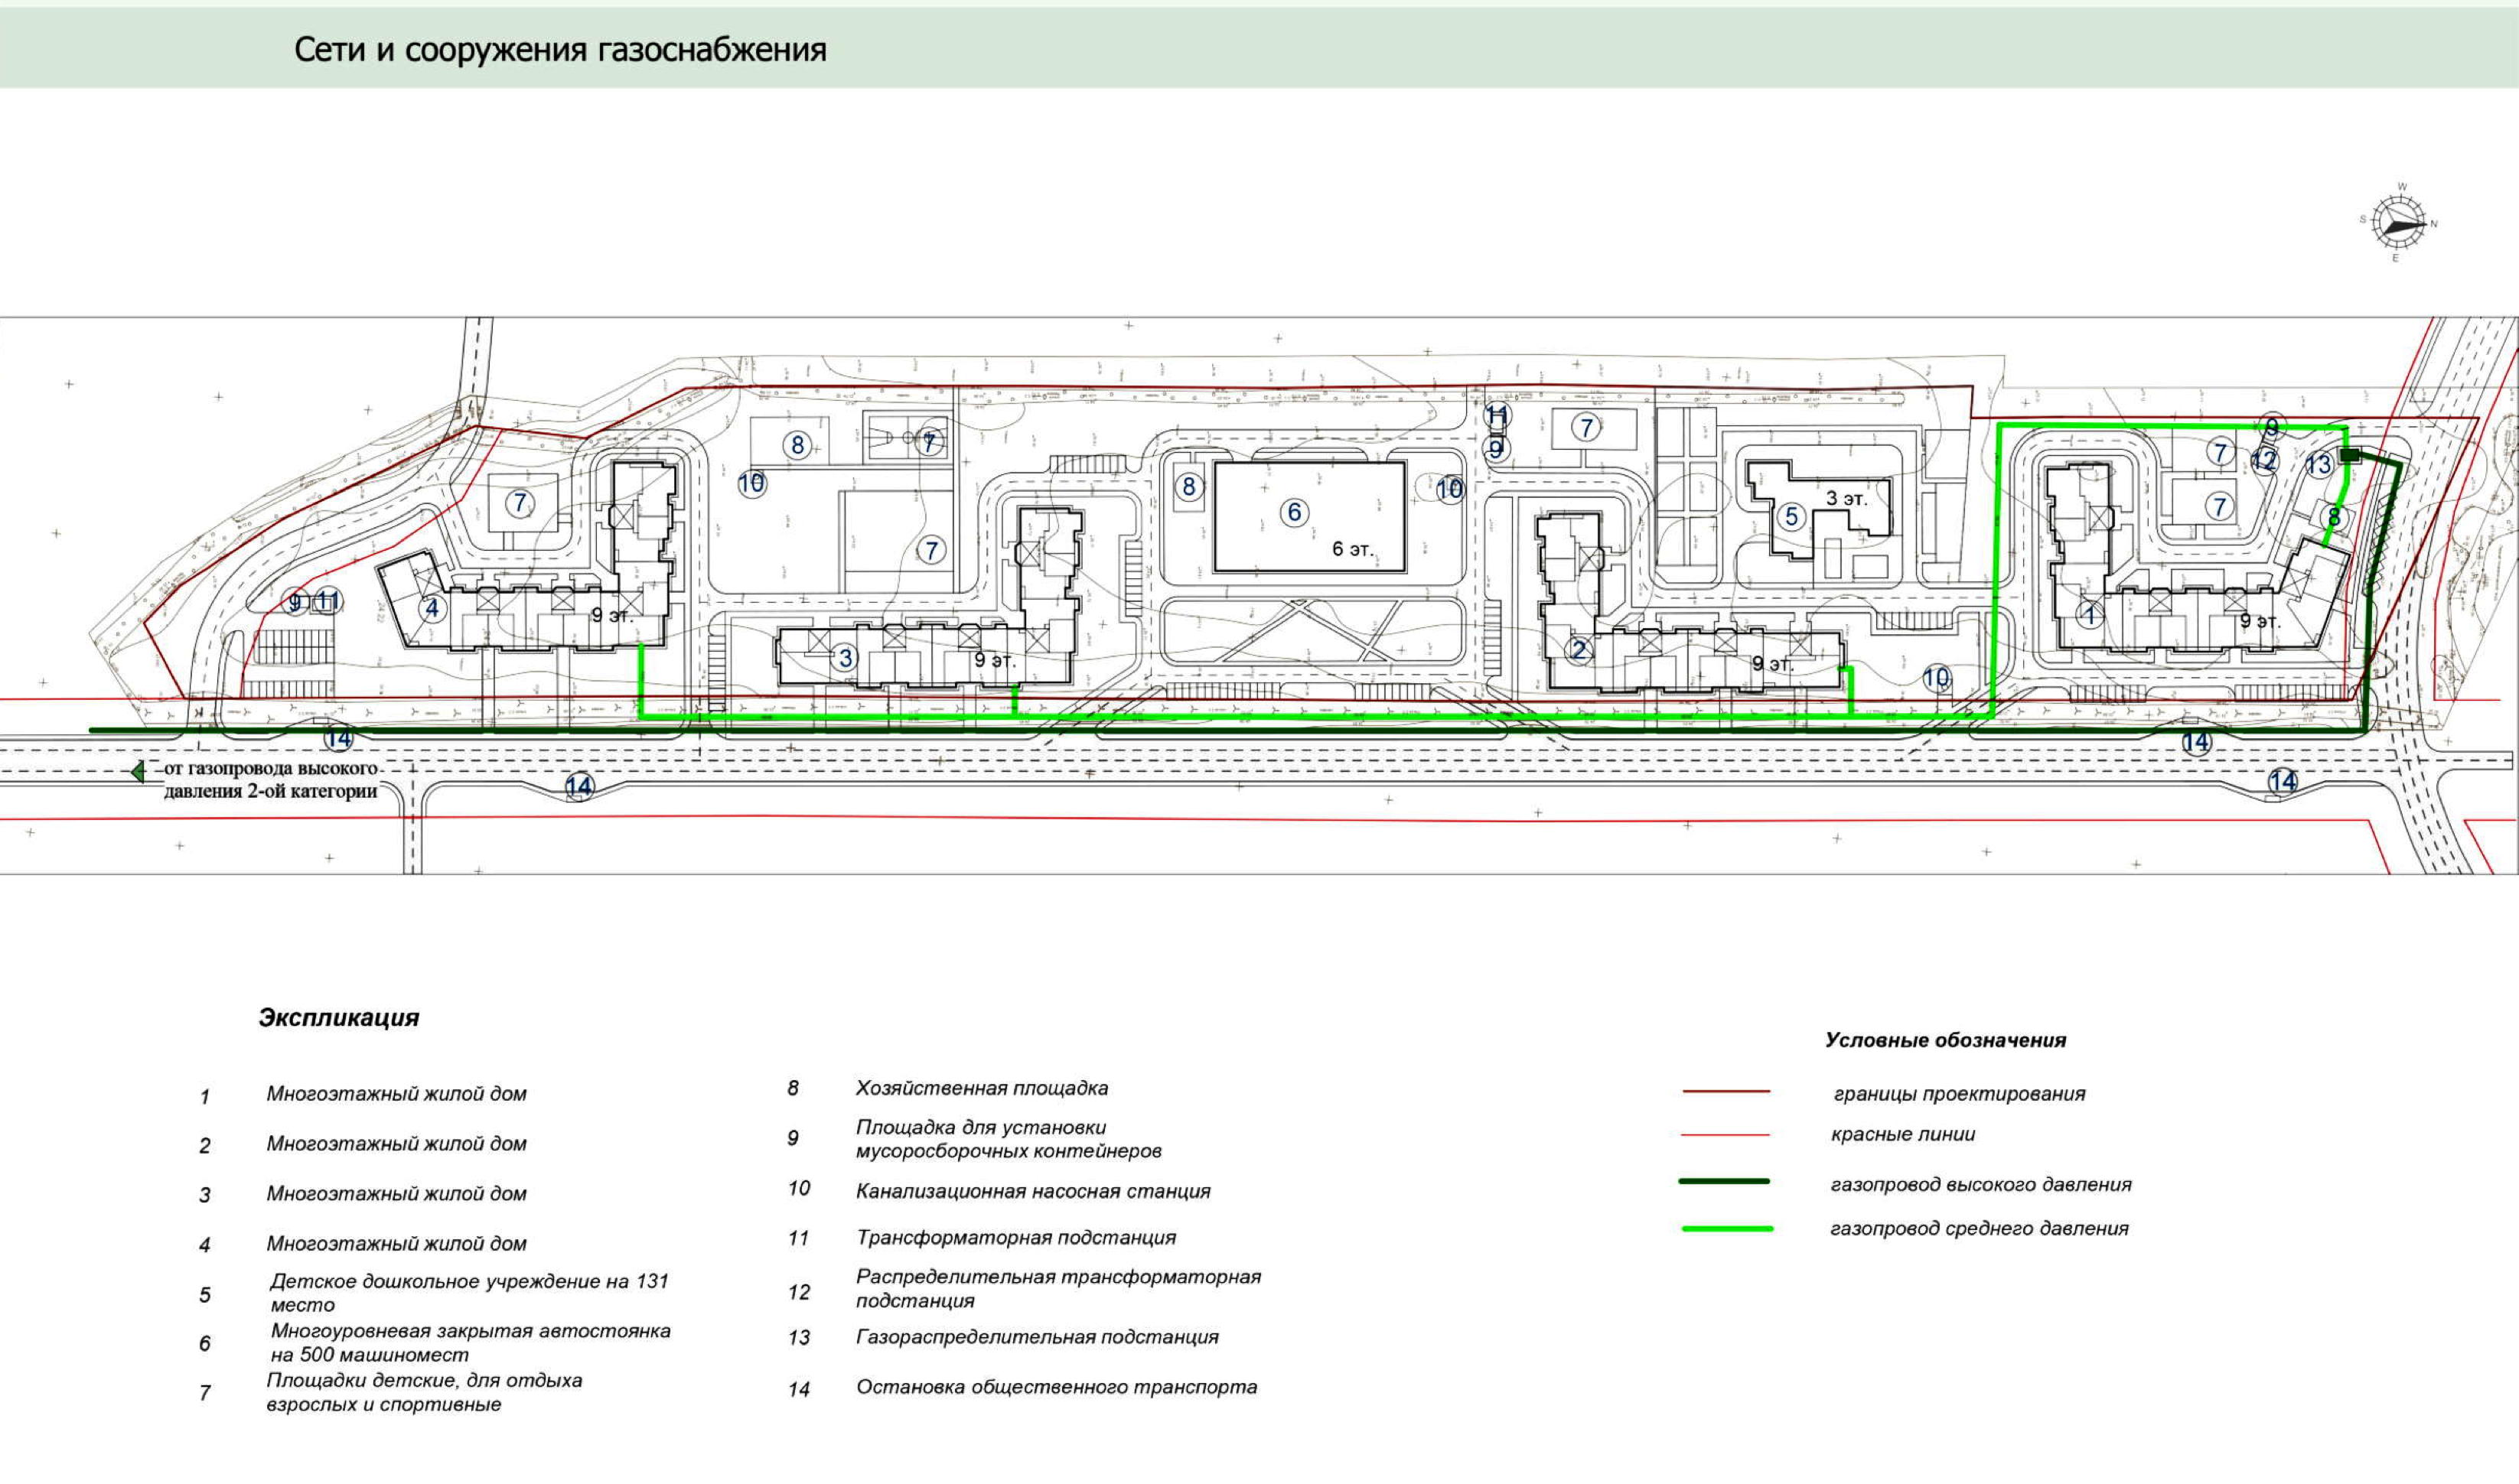Select circled marker 3 on residential building
2519x1484 pixels.
point(845,658)
